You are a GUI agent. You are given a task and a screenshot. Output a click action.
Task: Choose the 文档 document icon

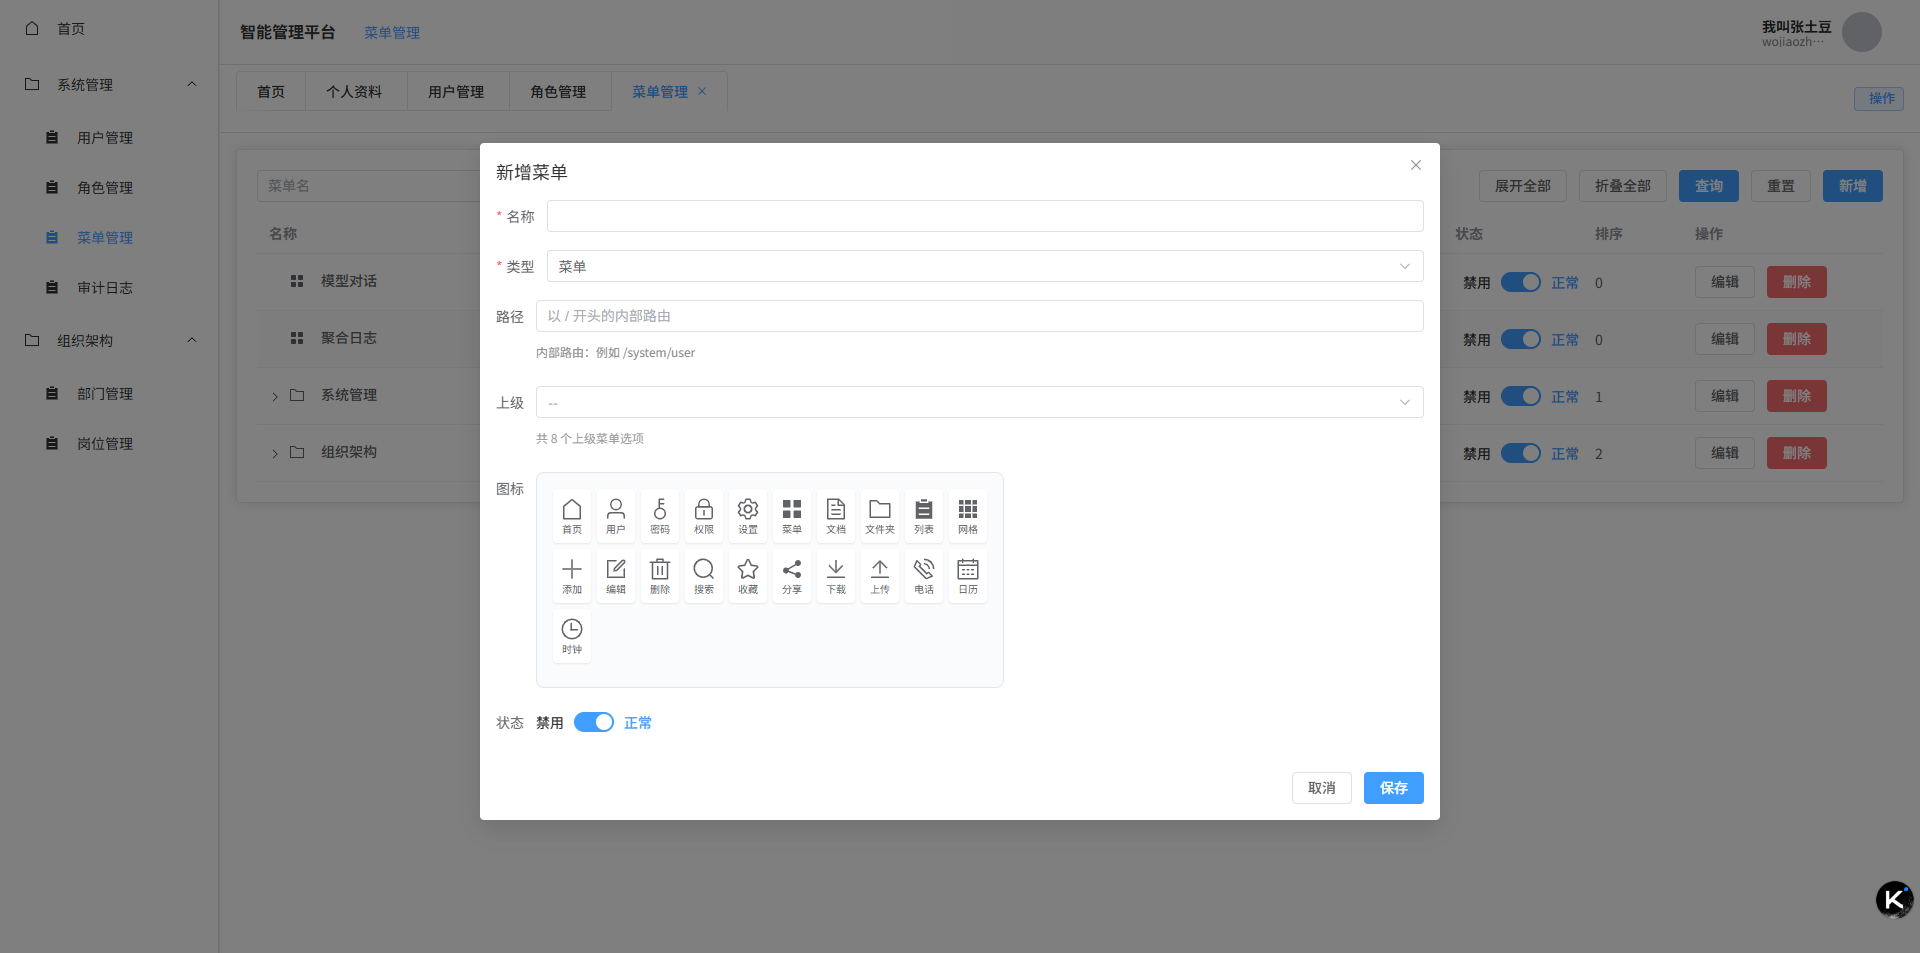(836, 516)
